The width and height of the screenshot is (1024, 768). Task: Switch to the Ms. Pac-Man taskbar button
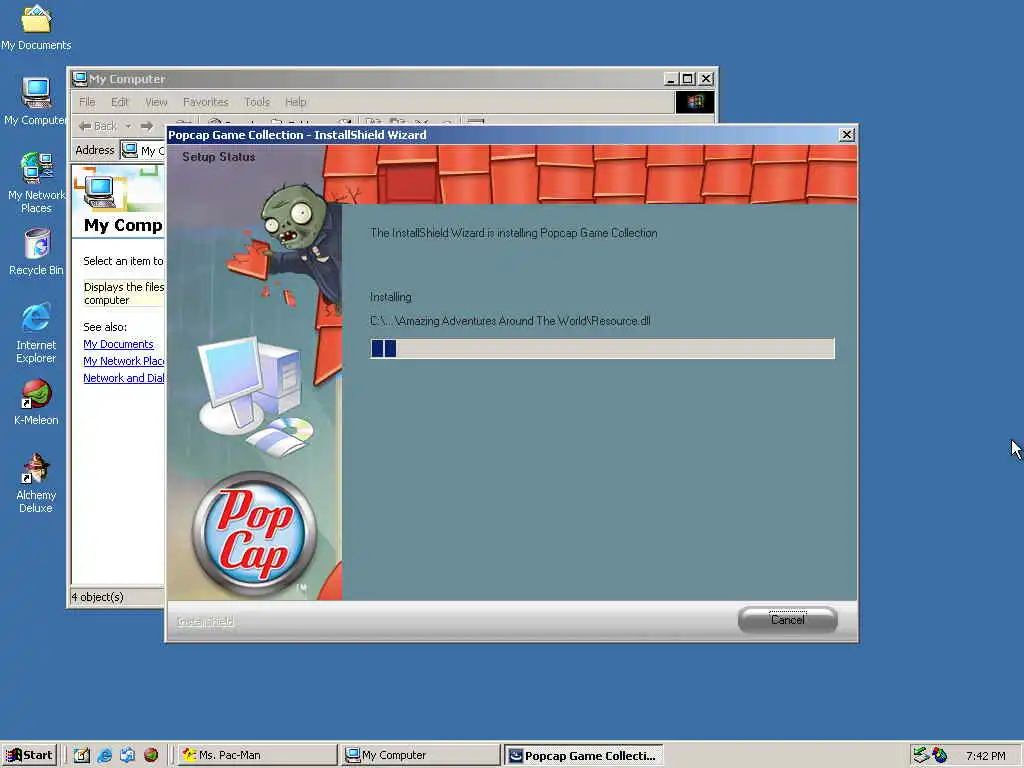coord(257,755)
